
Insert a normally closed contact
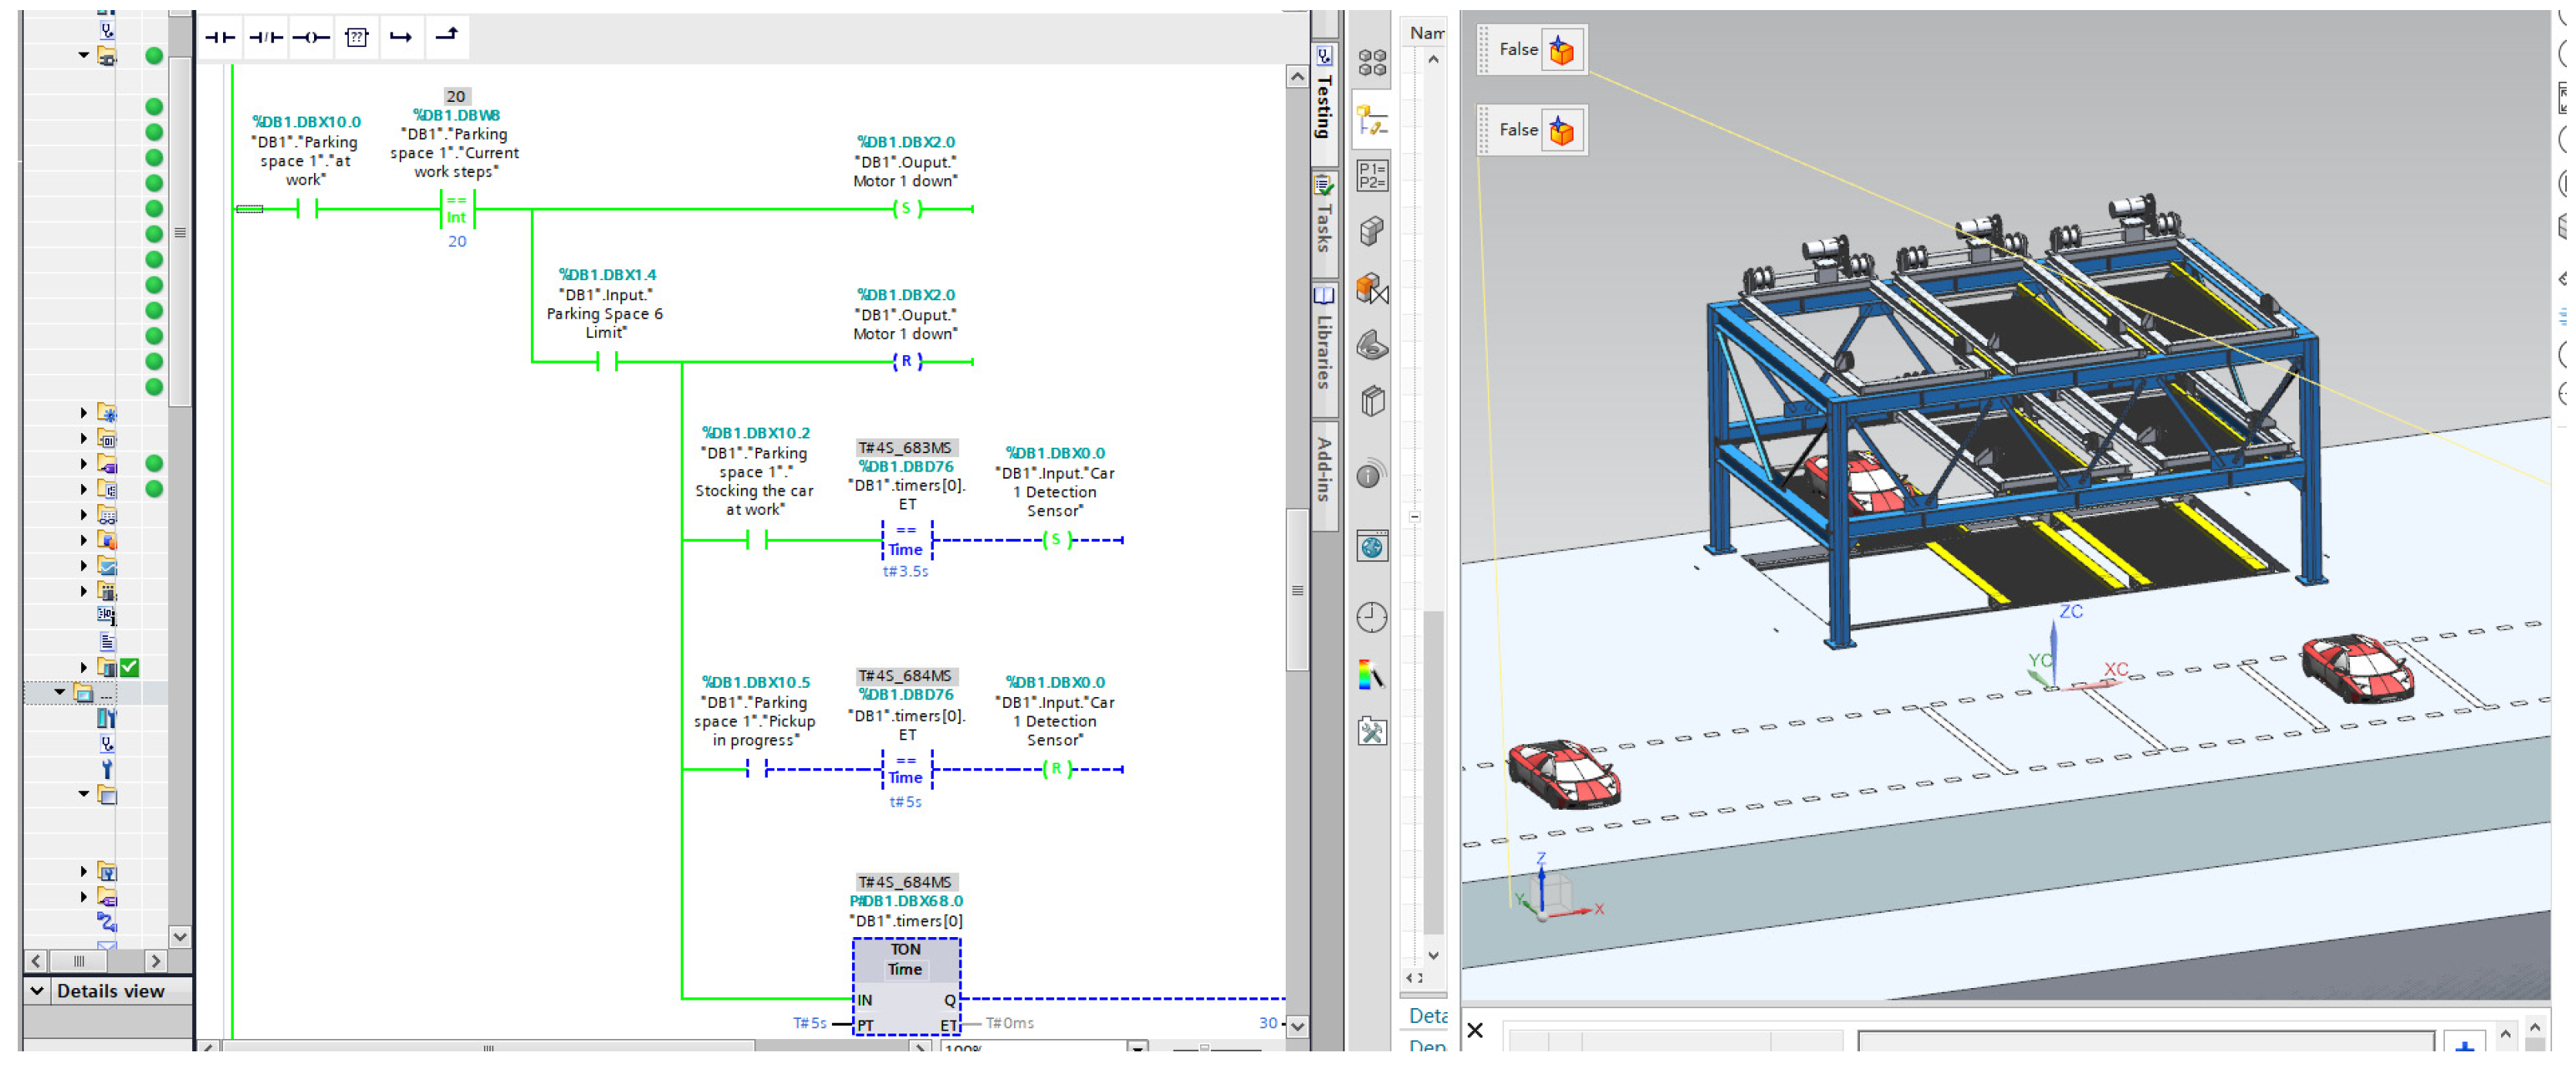(x=266, y=38)
